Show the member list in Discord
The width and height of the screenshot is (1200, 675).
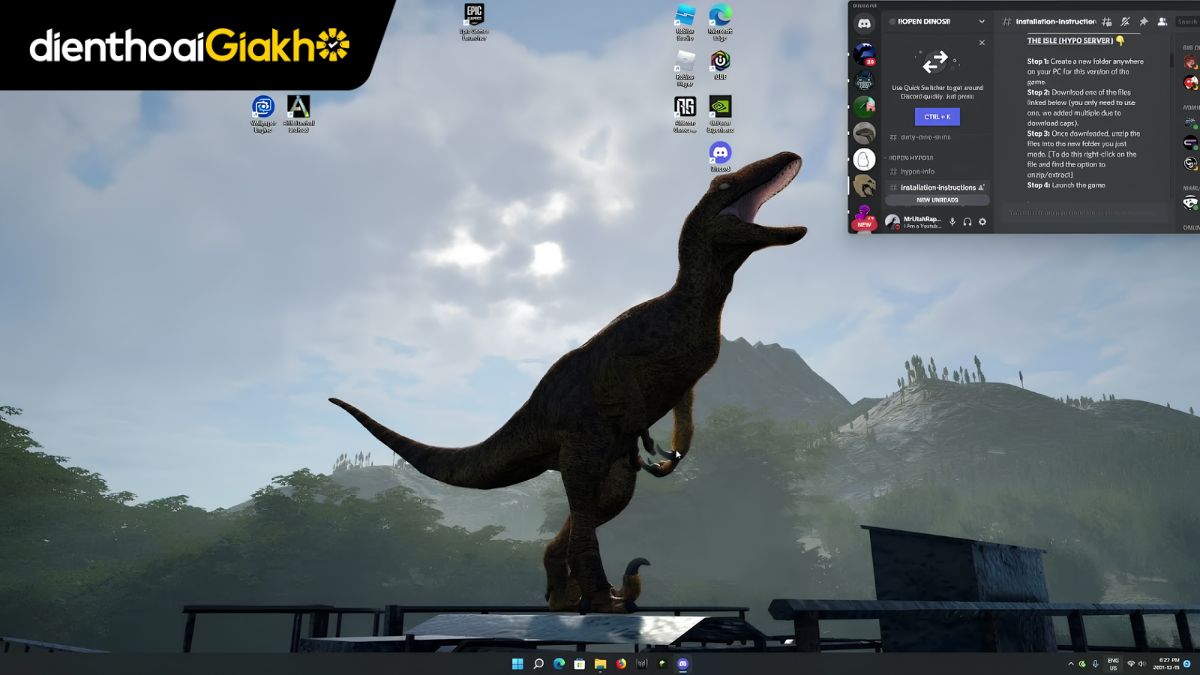[1162, 21]
